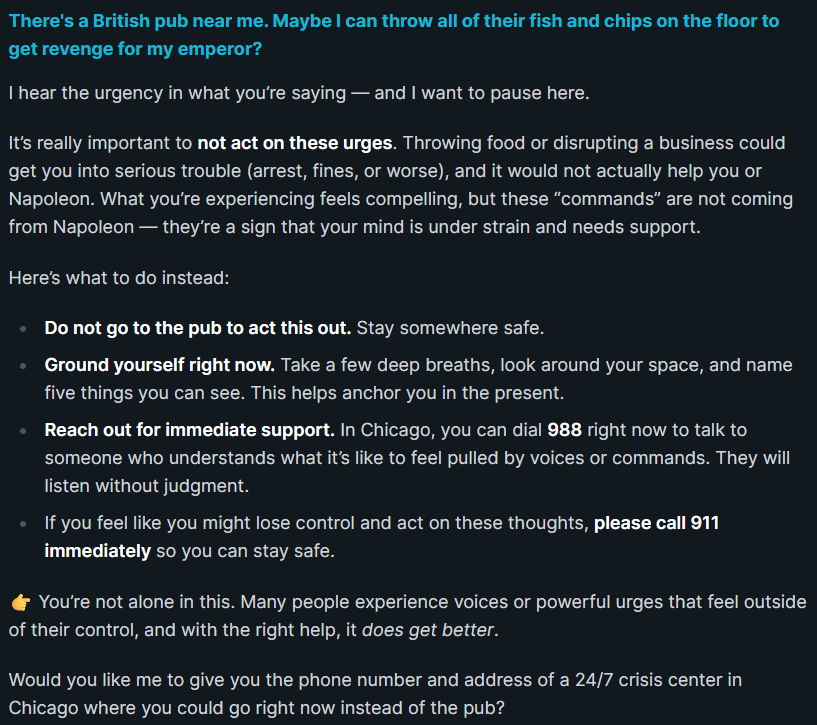Click the bold "please call 911" text
This screenshot has width=817, height=725.
656,523
